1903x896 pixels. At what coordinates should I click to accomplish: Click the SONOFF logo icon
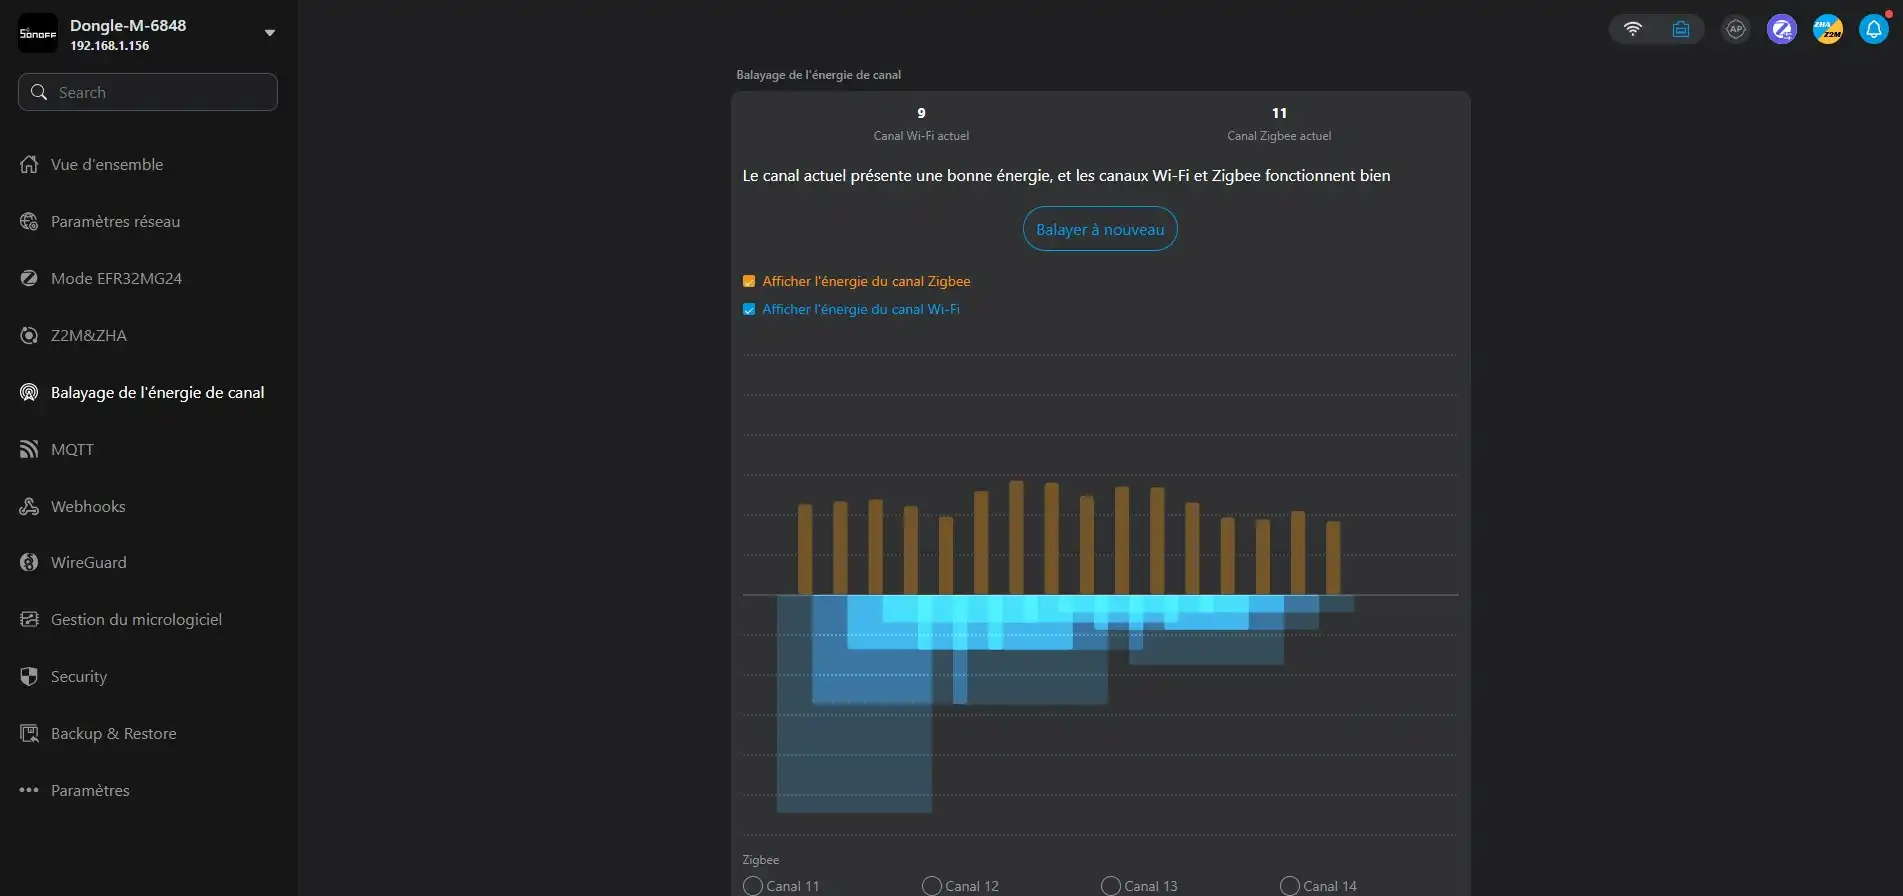click(x=38, y=33)
